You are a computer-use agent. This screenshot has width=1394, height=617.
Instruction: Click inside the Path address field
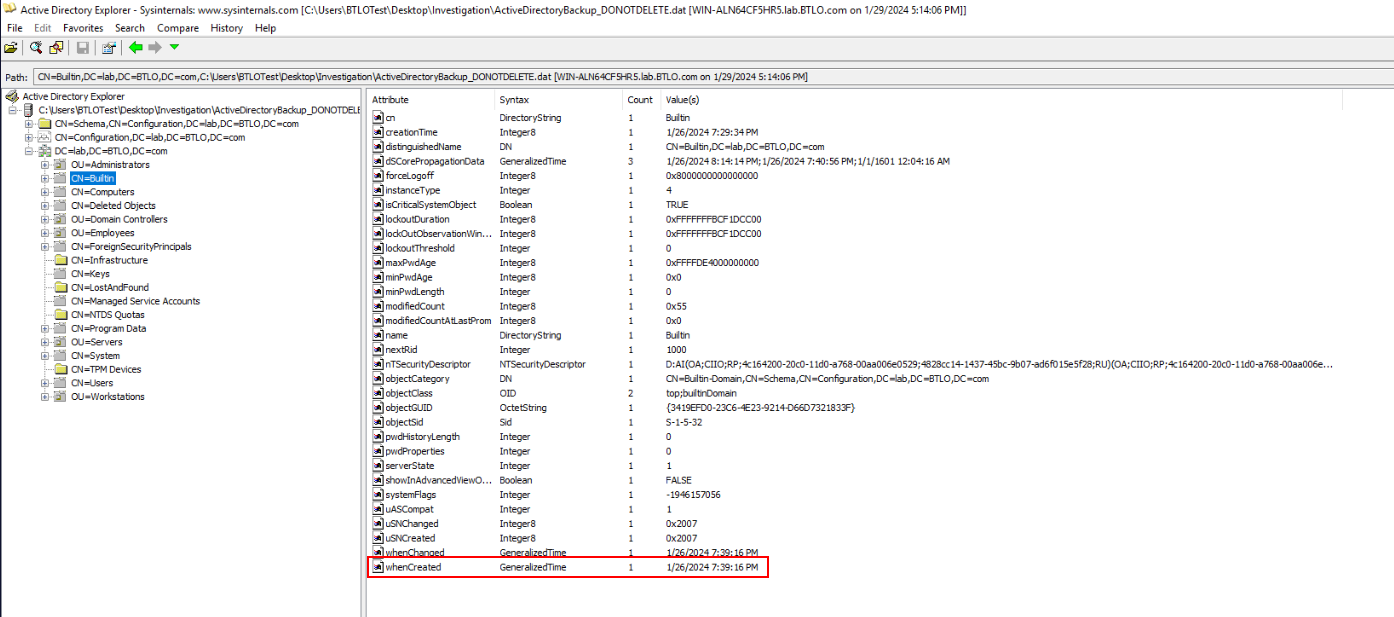(x=712, y=76)
